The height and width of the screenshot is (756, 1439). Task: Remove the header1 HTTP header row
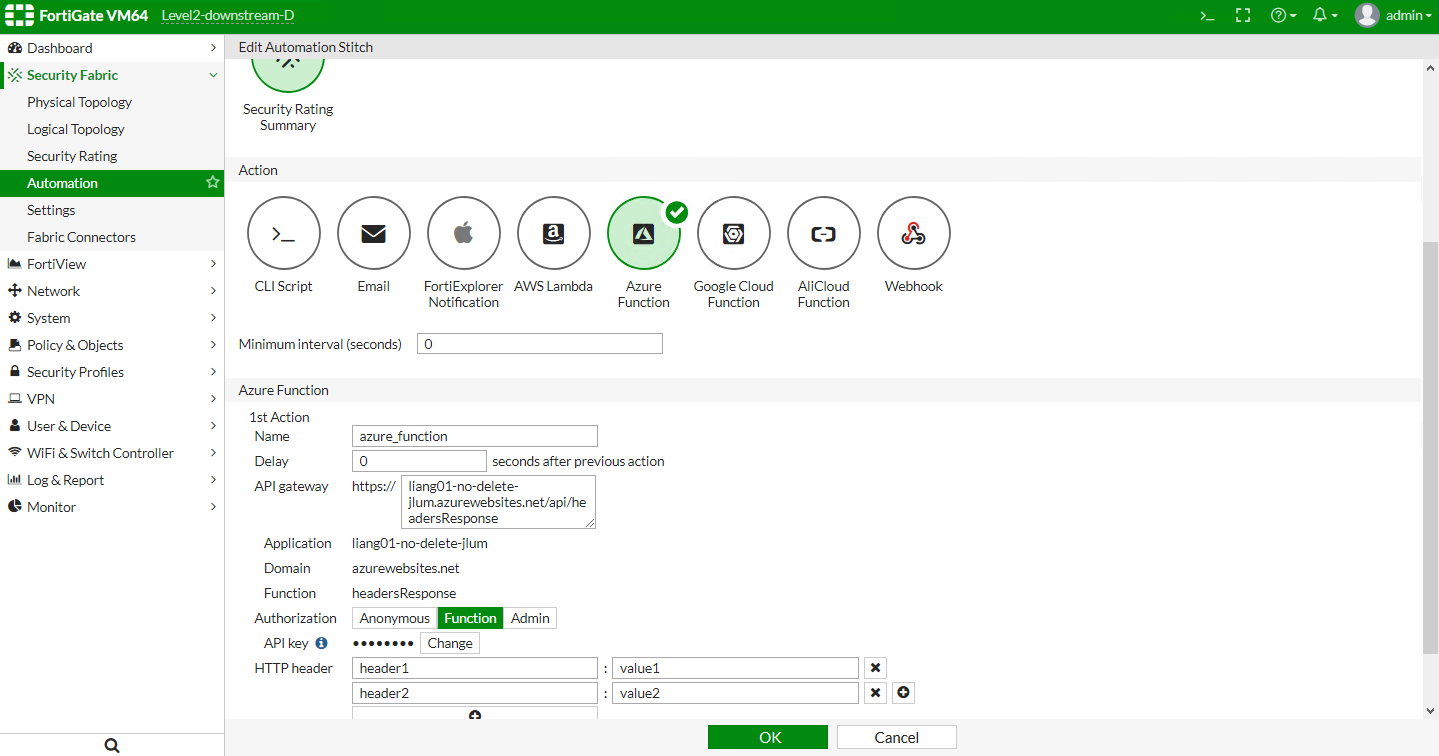coord(875,668)
